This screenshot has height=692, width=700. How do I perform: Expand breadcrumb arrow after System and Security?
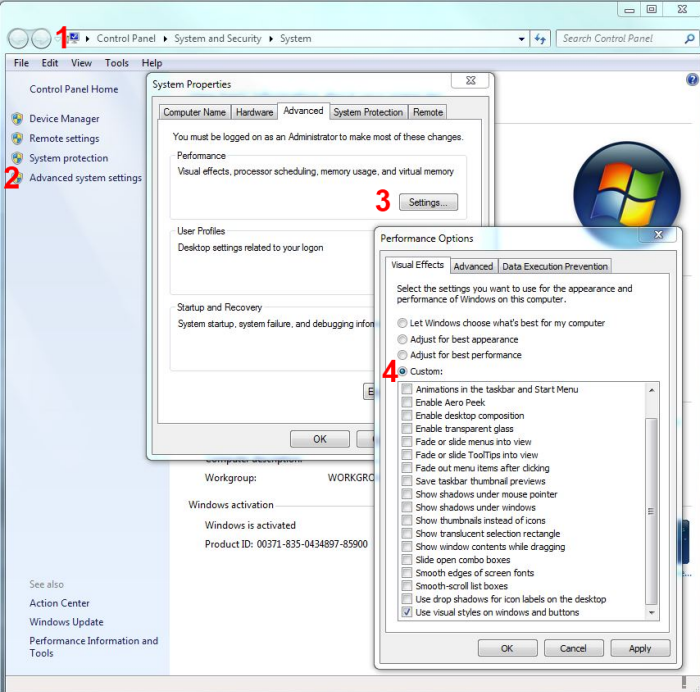click(271, 39)
